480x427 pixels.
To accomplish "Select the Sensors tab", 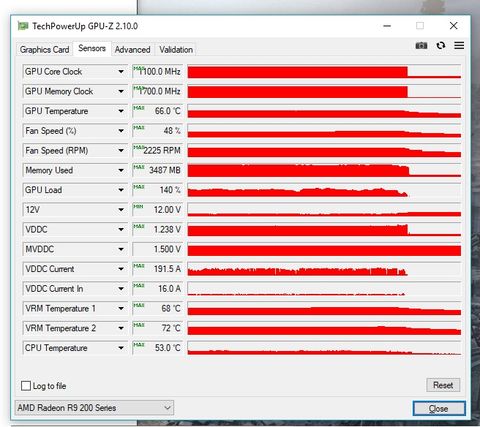I will (92, 48).
